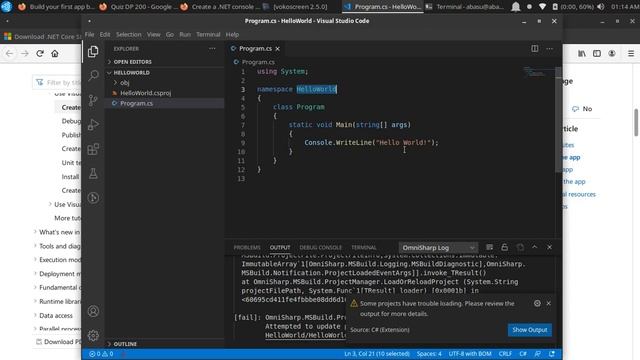Close the Program.cs editor tab
The height and width of the screenshot is (360, 640).
click(x=278, y=49)
